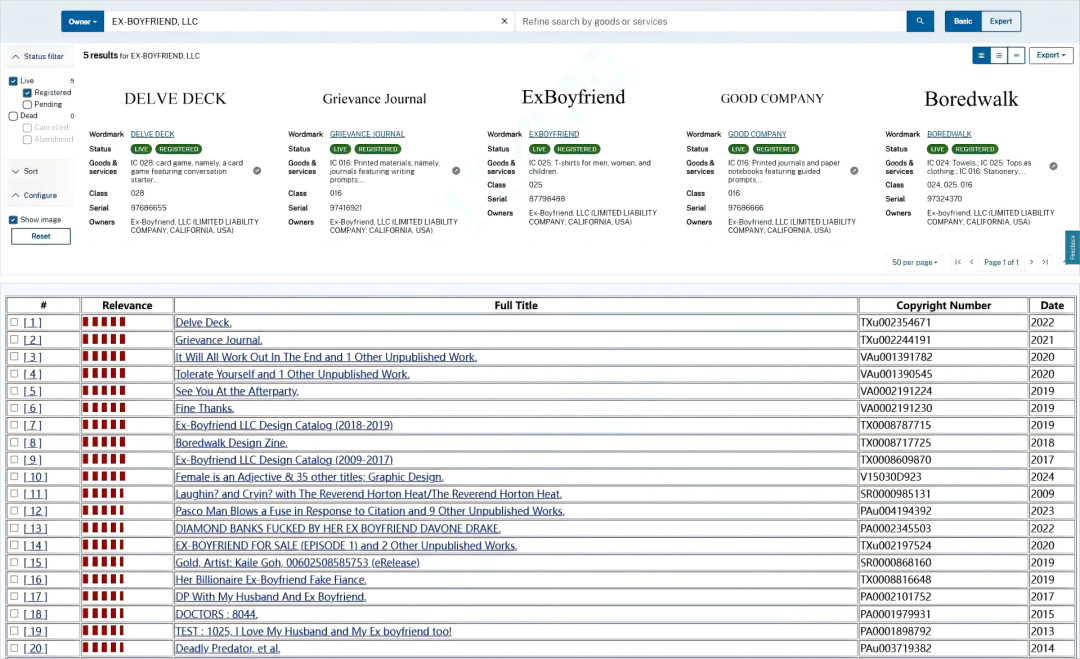This screenshot has width=1080, height=659.
Task: Click the refine search by goods field
Action: [710, 21]
